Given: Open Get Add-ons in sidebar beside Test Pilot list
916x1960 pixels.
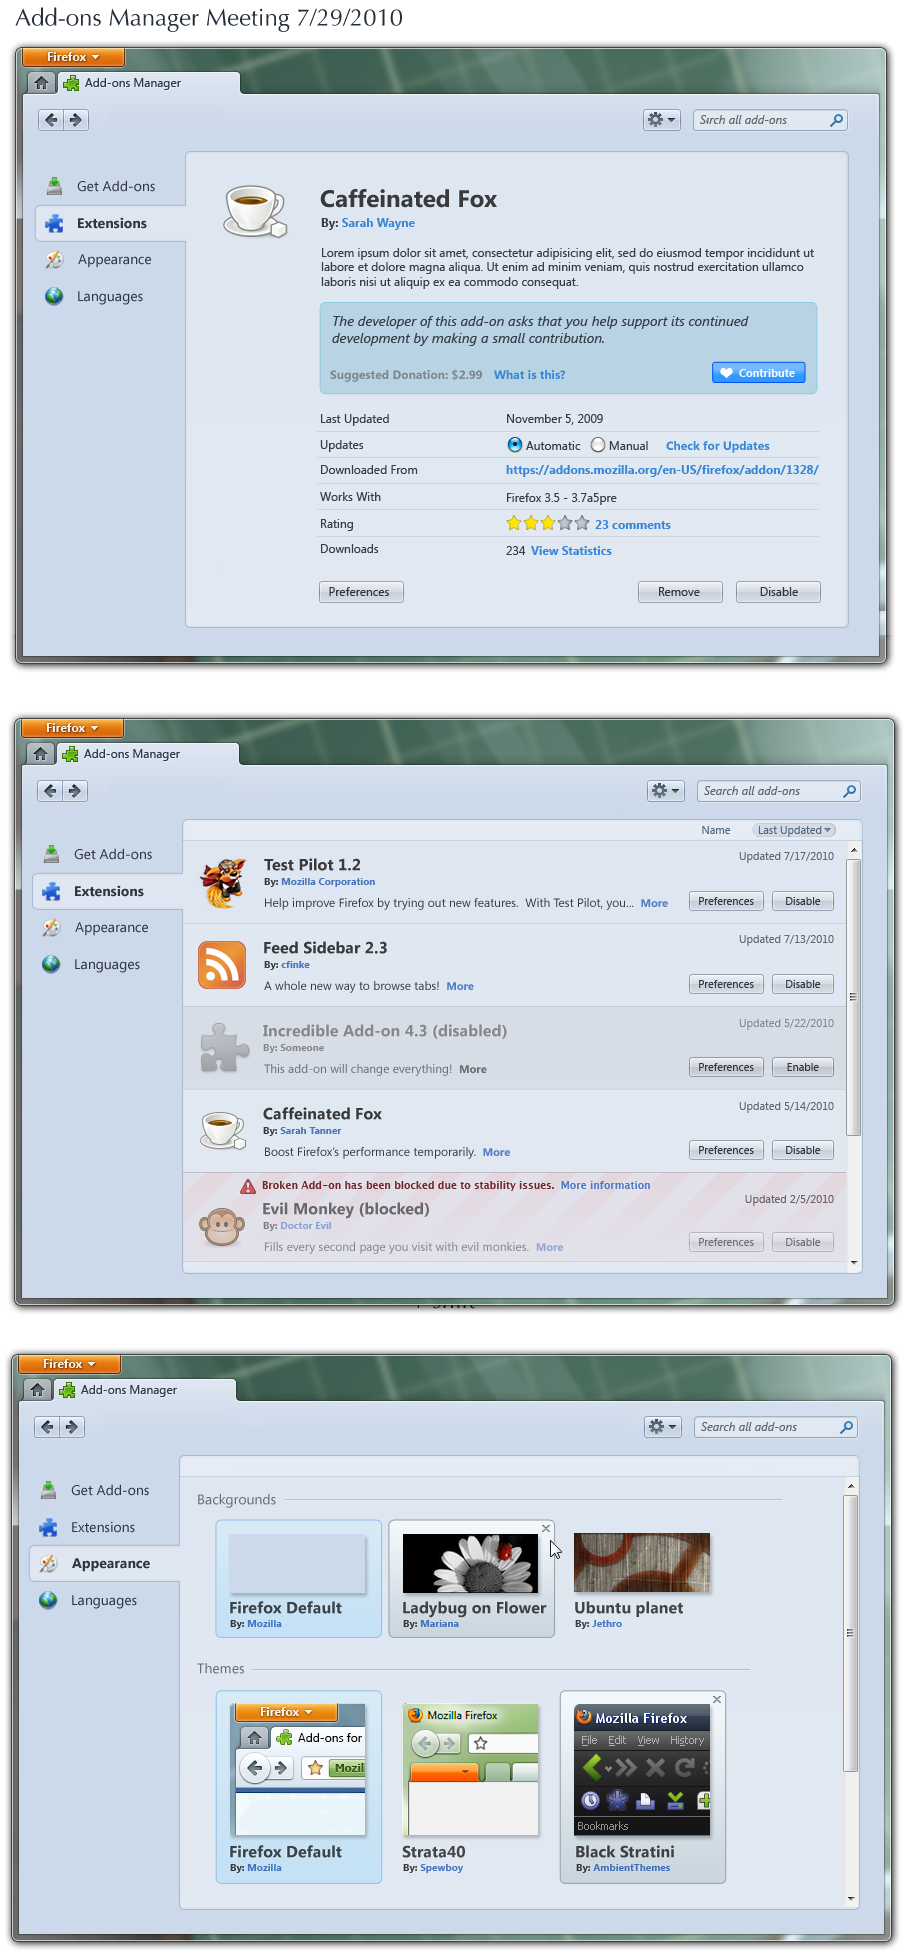Looking at the screenshot, I should [x=112, y=854].
